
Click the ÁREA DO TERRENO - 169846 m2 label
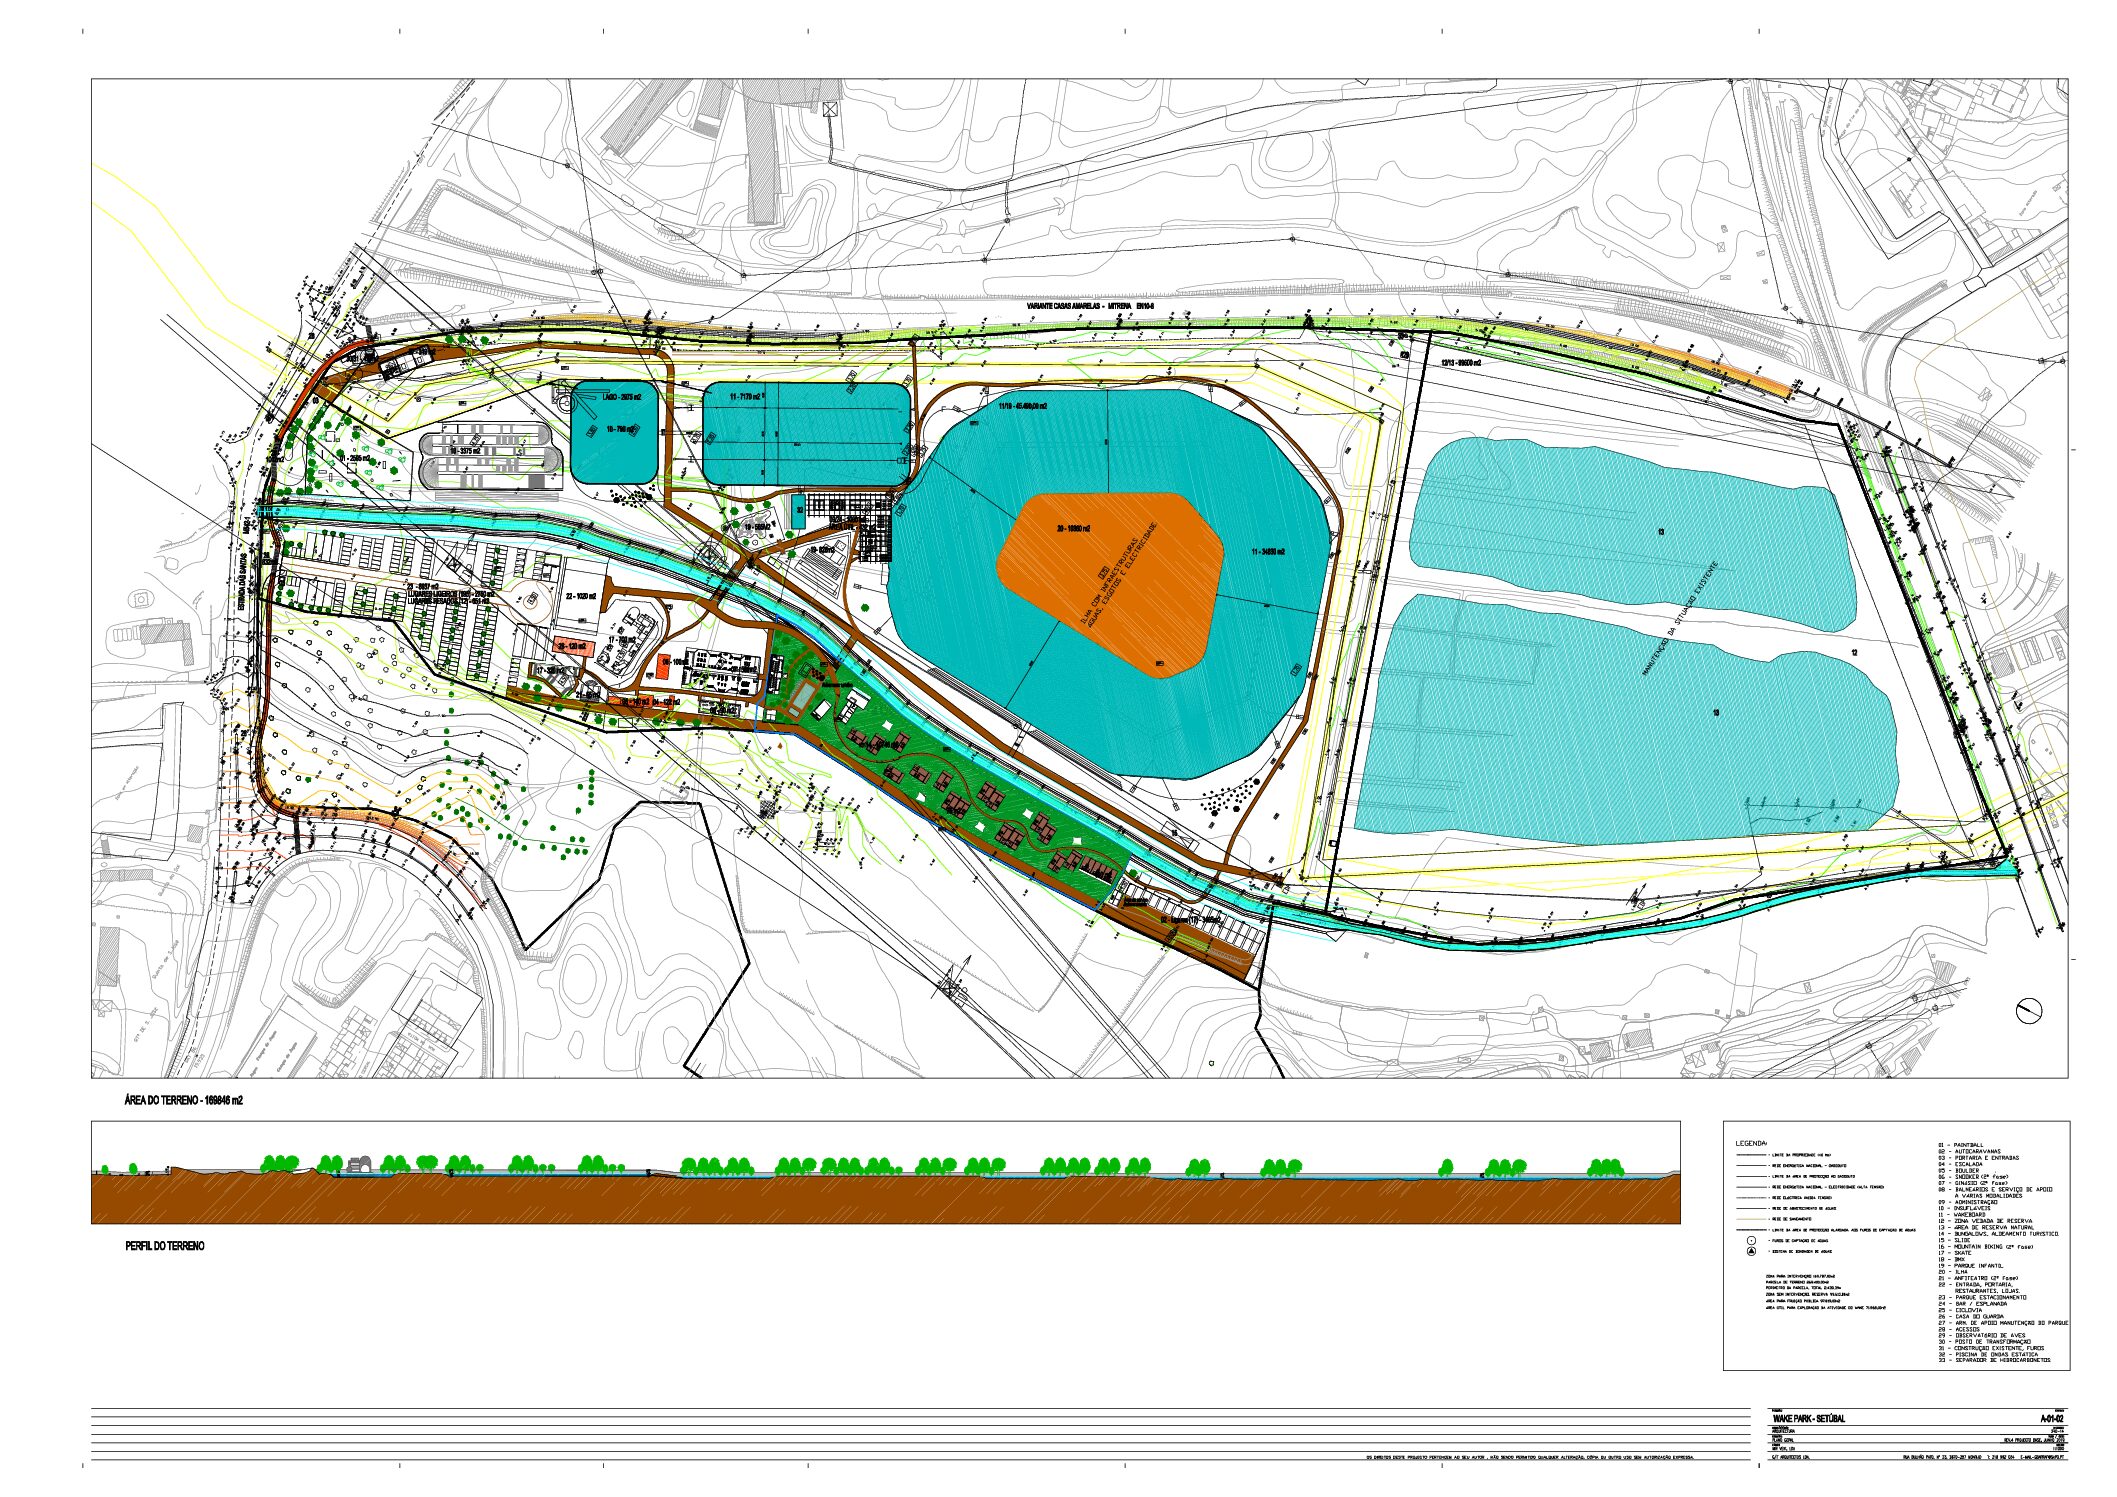tap(183, 1100)
